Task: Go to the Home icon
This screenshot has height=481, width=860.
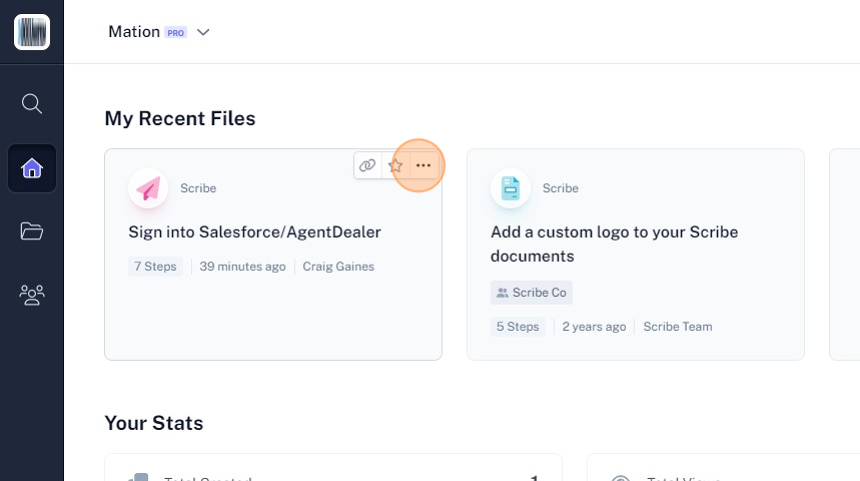Action: tap(32, 168)
